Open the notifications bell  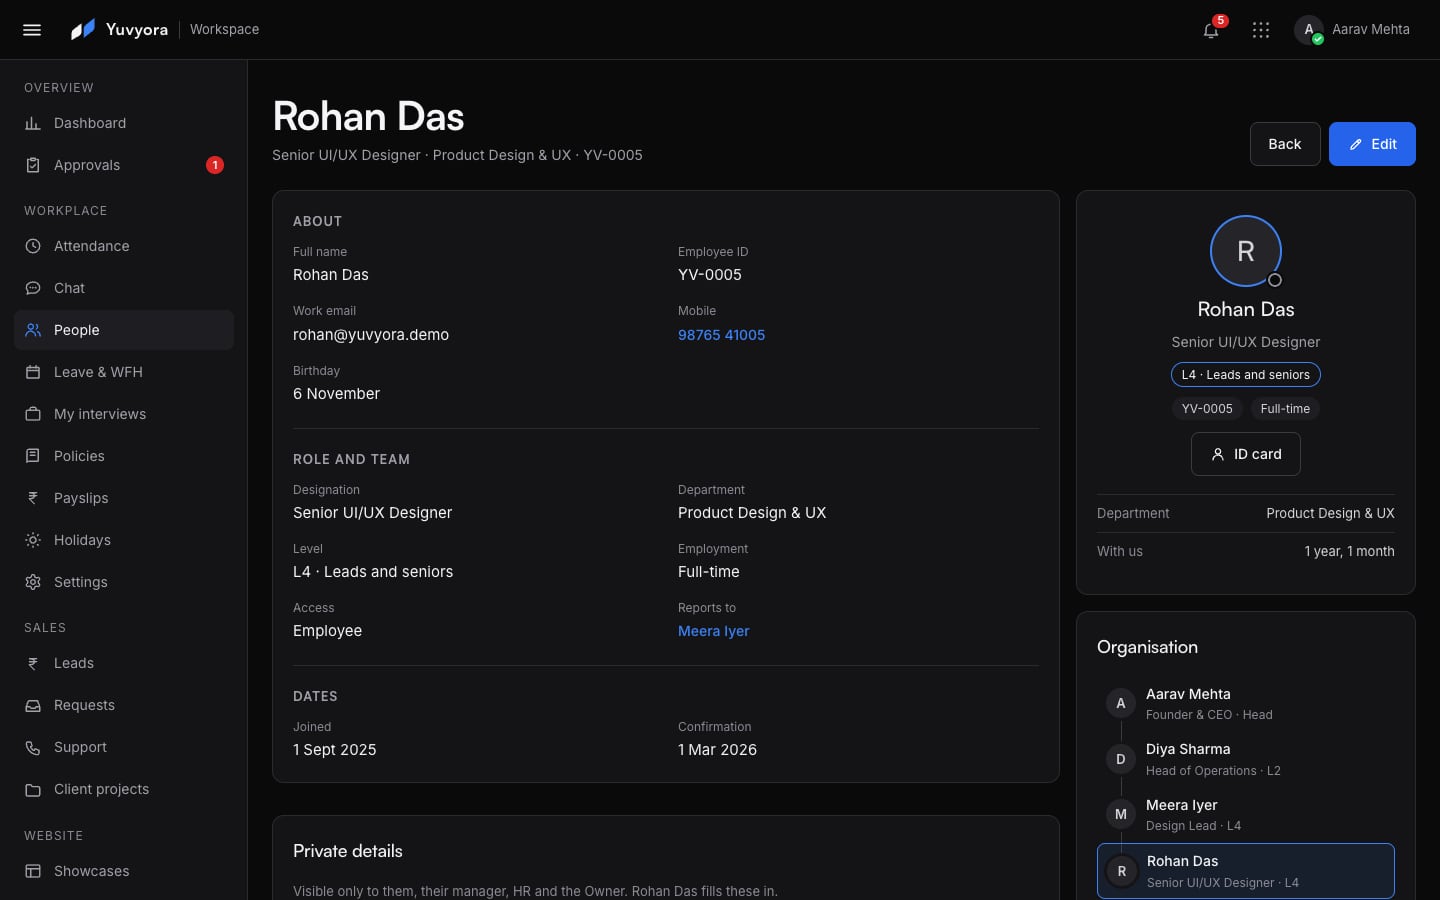tap(1211, 30)
